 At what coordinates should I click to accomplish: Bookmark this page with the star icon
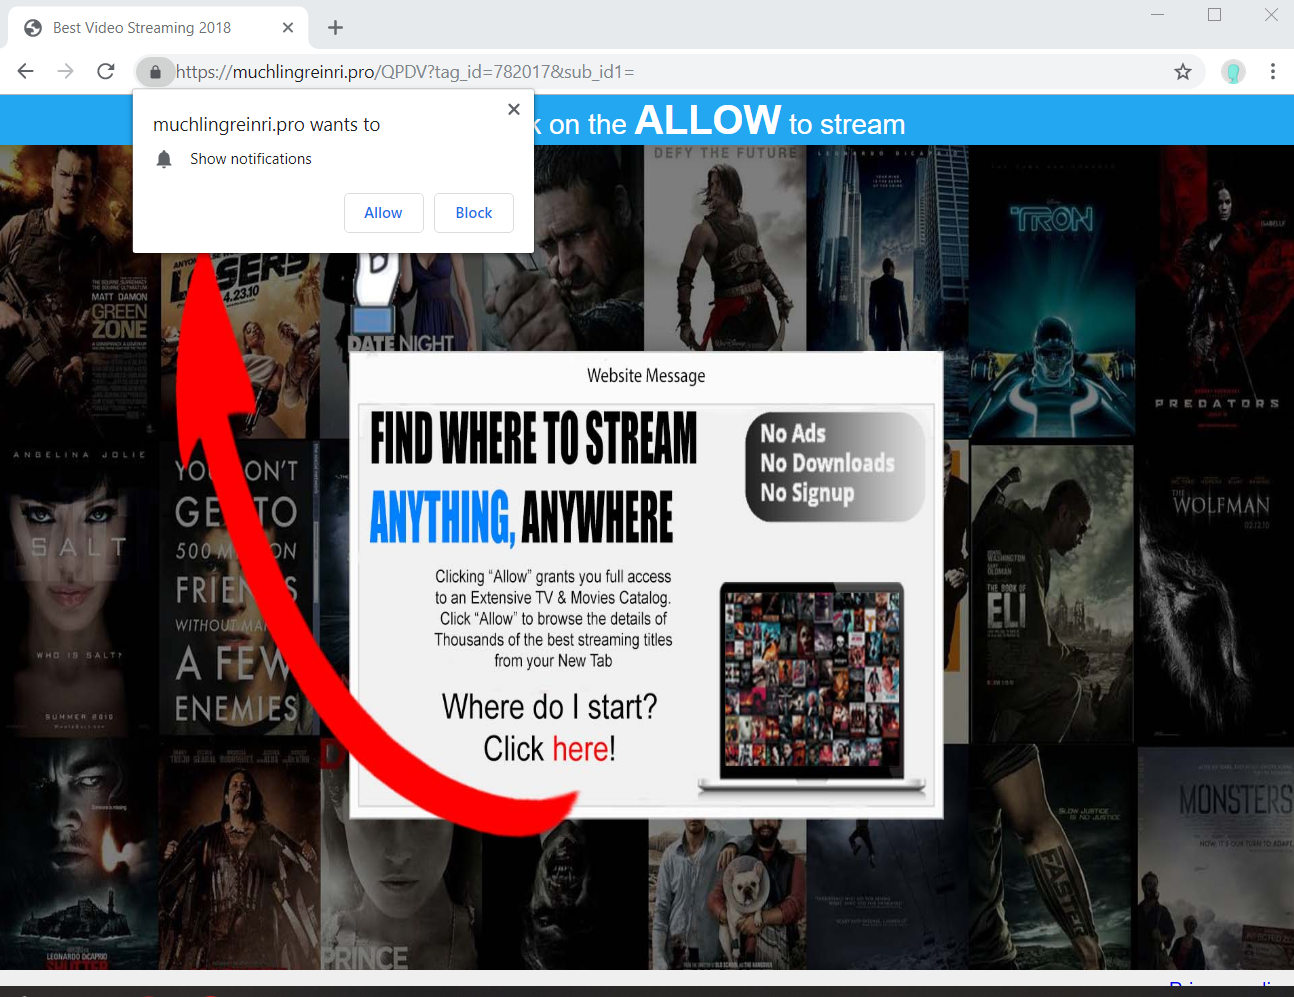1183,72
